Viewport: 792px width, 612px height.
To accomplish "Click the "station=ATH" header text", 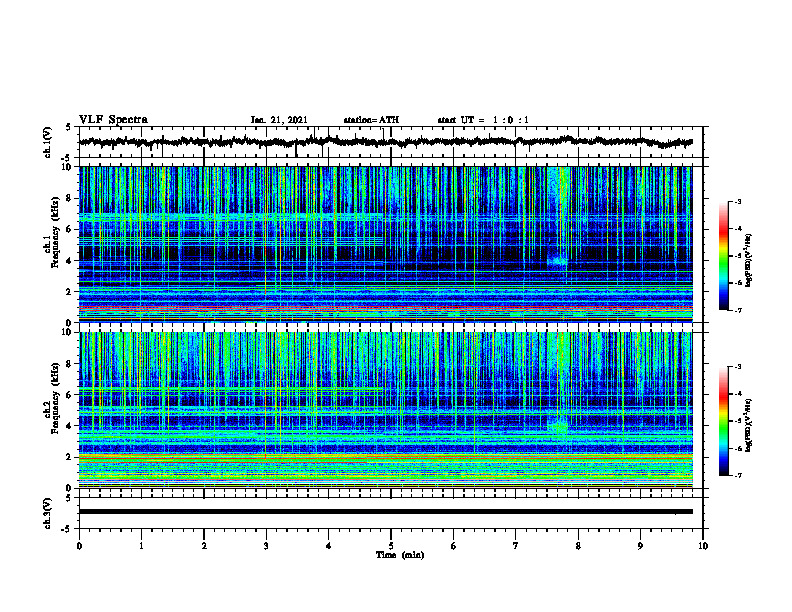I will click(371, 120).
